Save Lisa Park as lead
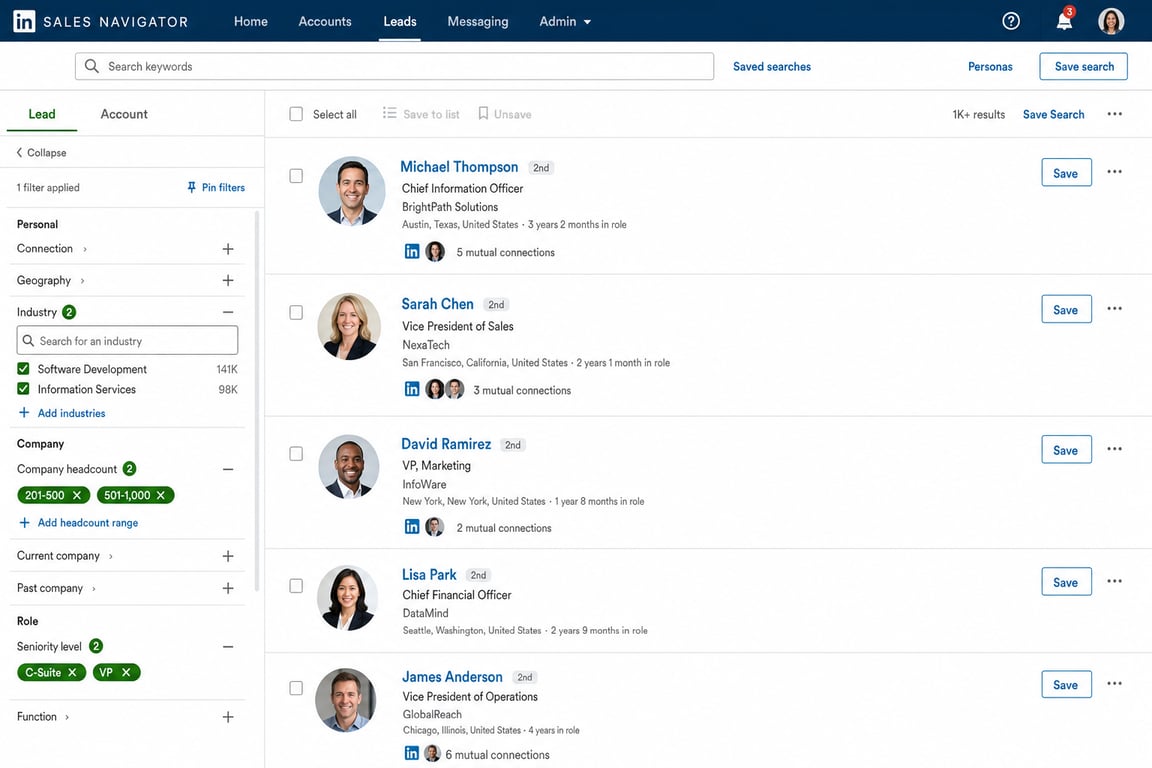The image size is (1152, 768). [1066, 582]
